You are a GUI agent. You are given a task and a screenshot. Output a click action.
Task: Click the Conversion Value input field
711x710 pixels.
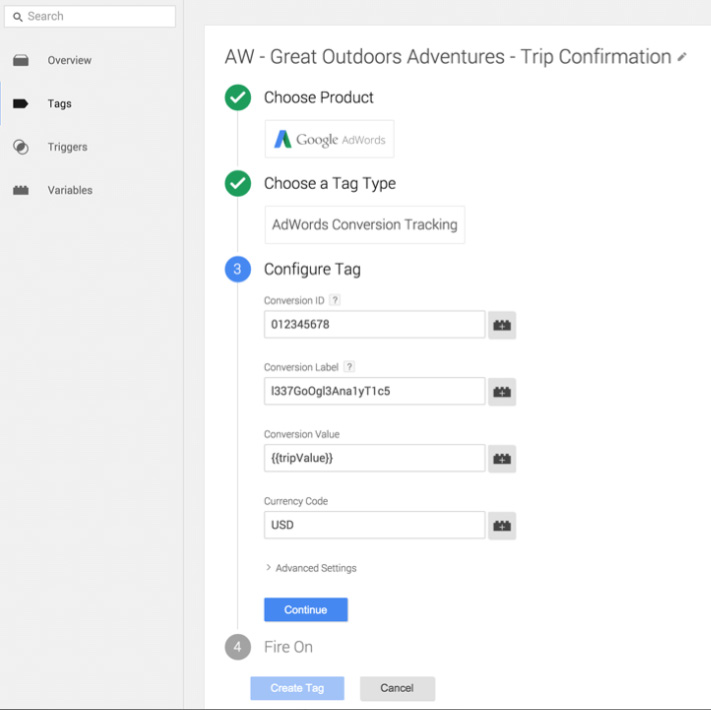tap(375, 458)
